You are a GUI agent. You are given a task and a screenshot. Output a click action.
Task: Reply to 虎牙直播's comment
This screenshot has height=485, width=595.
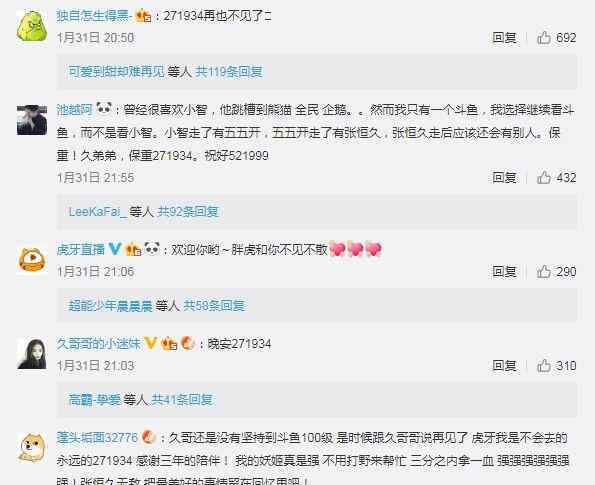pos(504,271)
